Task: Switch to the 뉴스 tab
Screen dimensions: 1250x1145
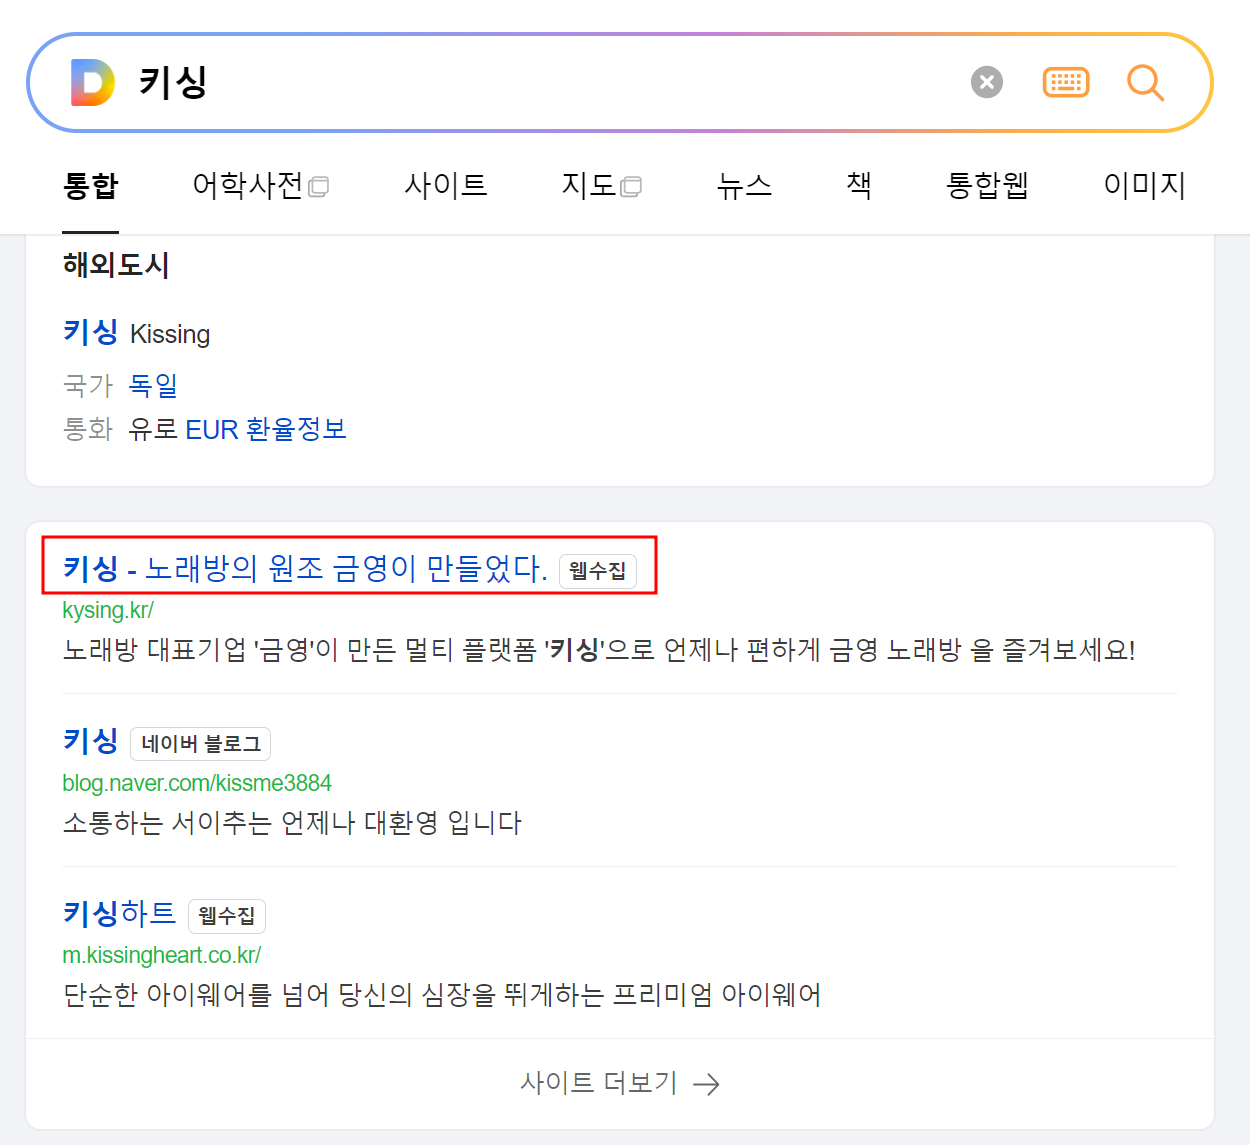Action: pos(744,186)
